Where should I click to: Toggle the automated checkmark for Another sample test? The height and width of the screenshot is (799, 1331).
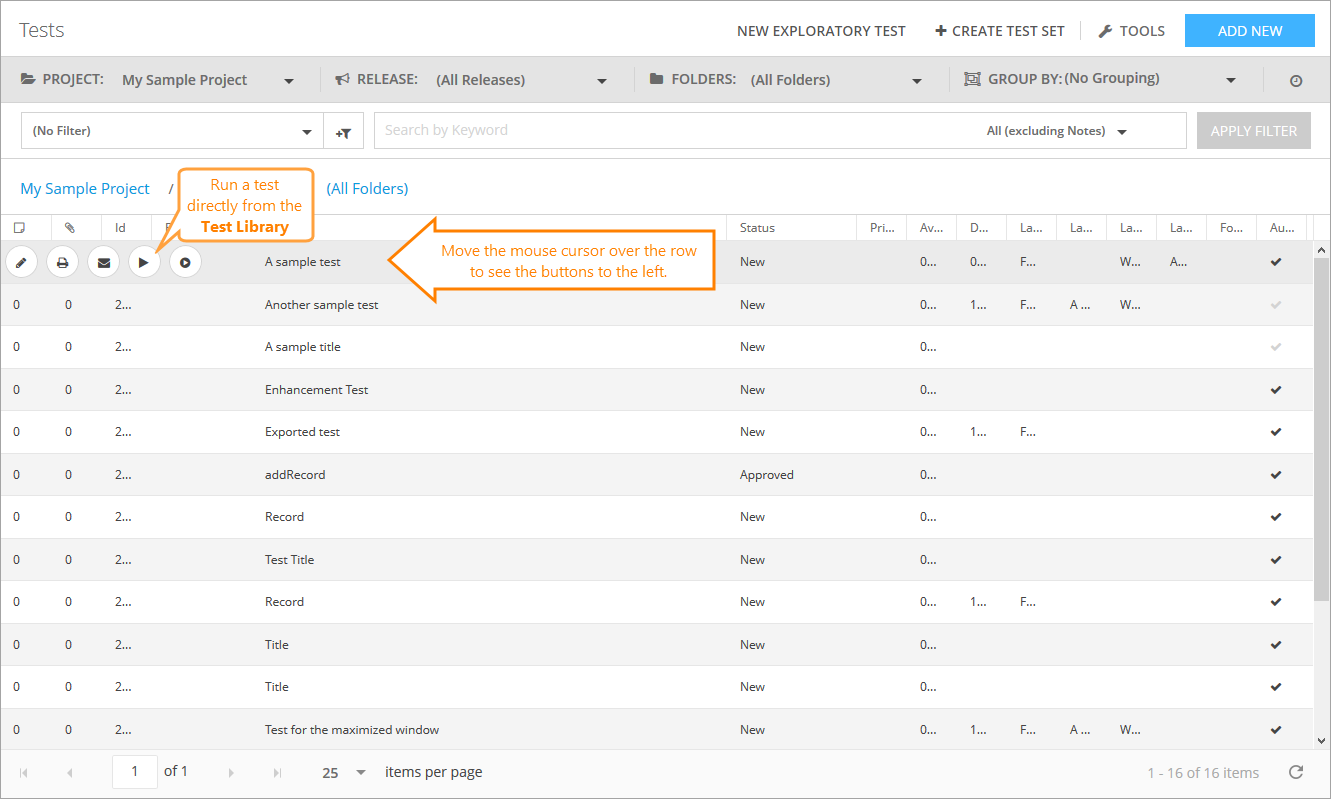tap(1275, 305)
